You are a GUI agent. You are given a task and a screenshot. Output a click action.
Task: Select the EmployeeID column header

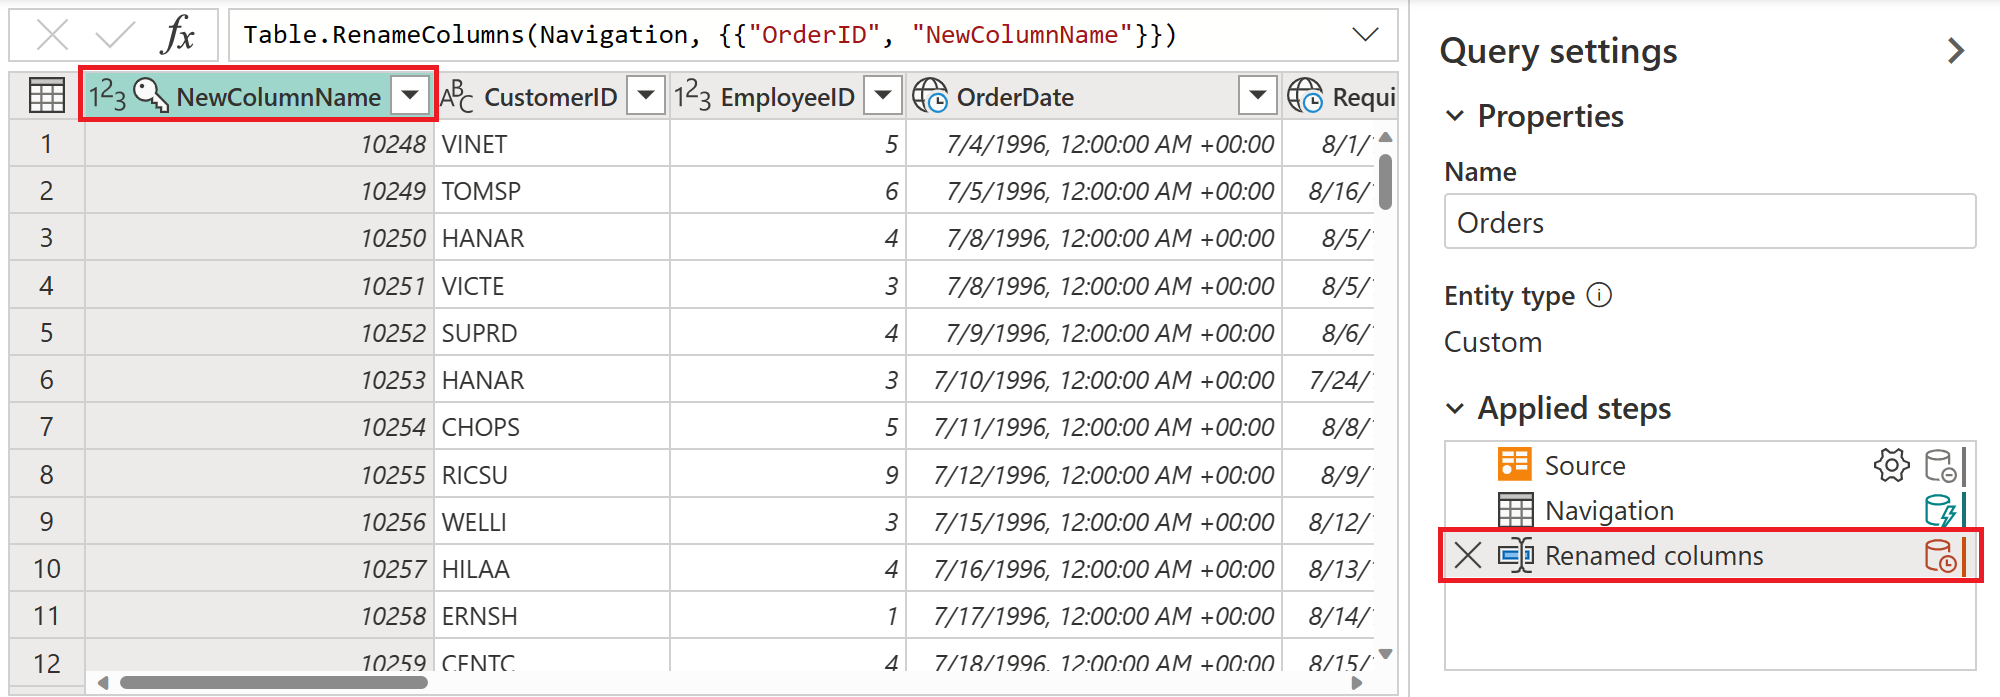(787, 97)
